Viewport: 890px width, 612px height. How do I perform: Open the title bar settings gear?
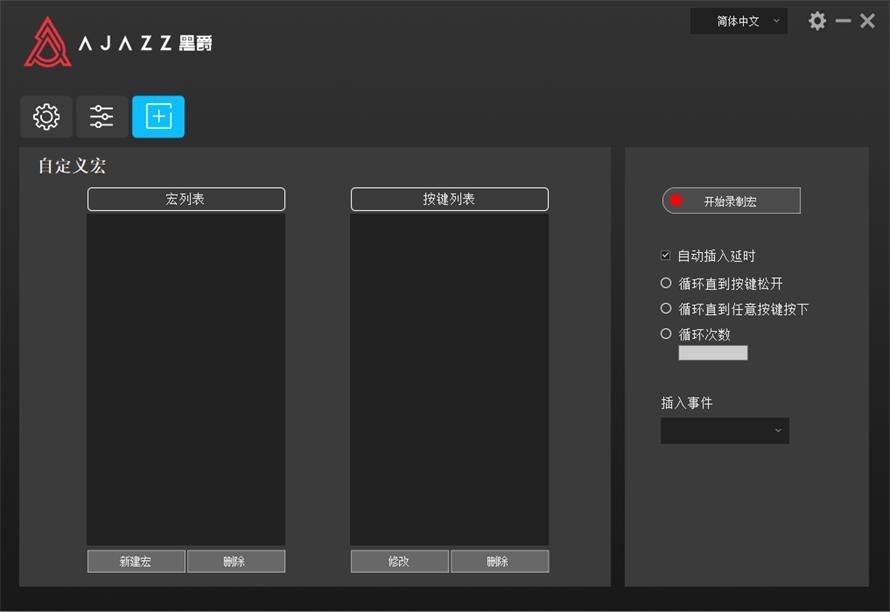tap(817, 20)
